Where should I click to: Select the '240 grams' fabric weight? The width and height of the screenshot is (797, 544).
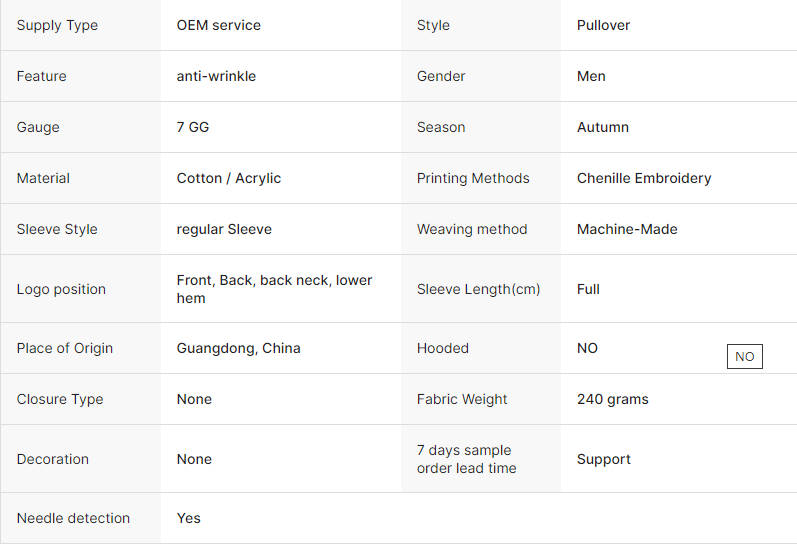[x=612, y=399]
